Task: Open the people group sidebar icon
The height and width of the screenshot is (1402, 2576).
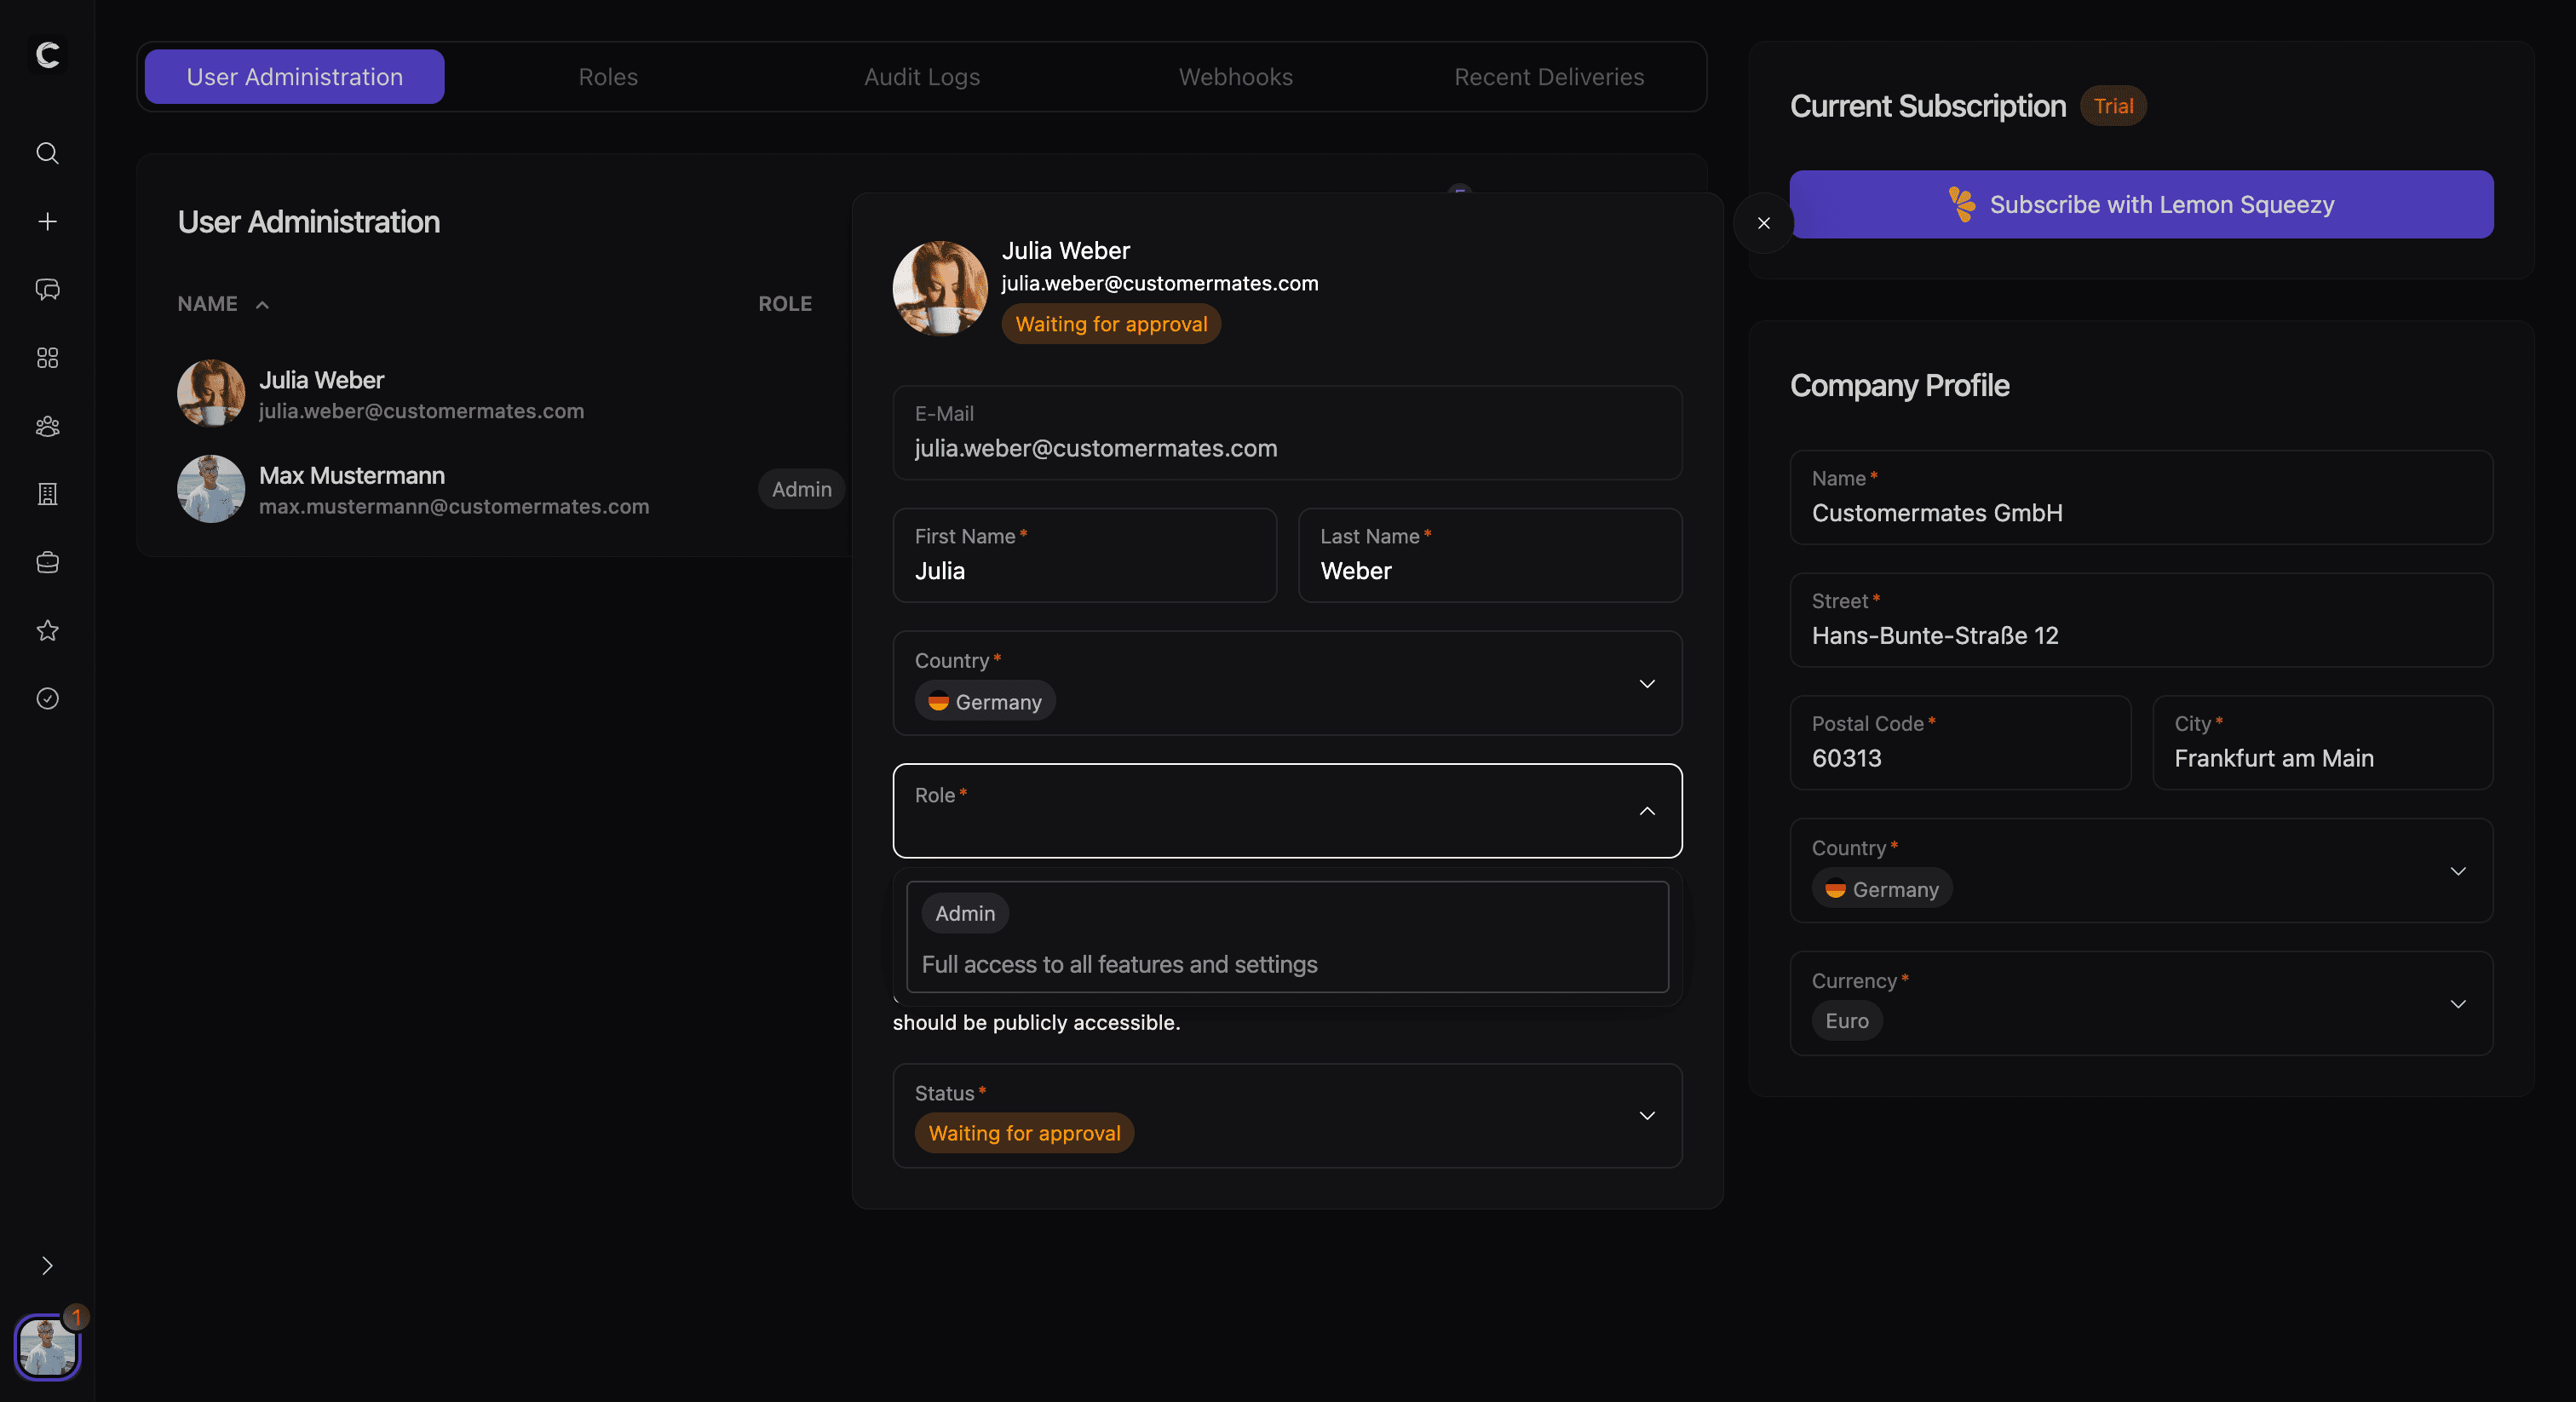Action: pyautogui.click(x=47, y=426)
